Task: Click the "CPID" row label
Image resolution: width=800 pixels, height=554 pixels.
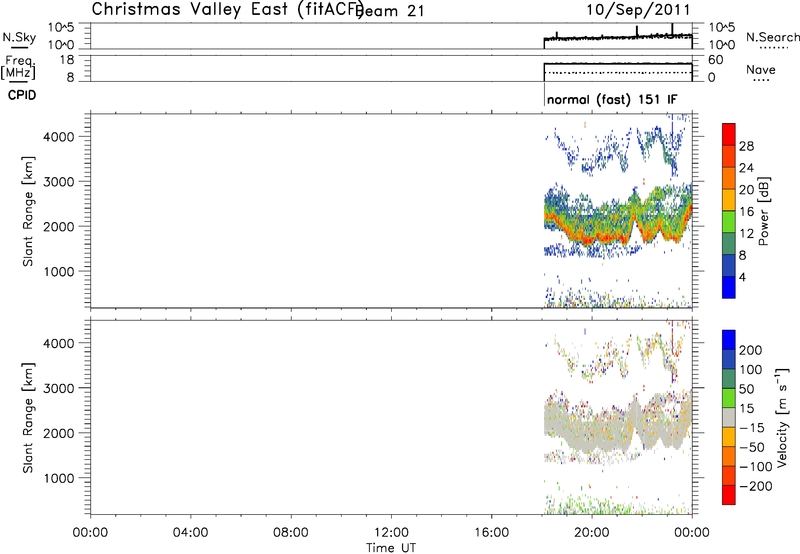Action: tap(22, 95)
